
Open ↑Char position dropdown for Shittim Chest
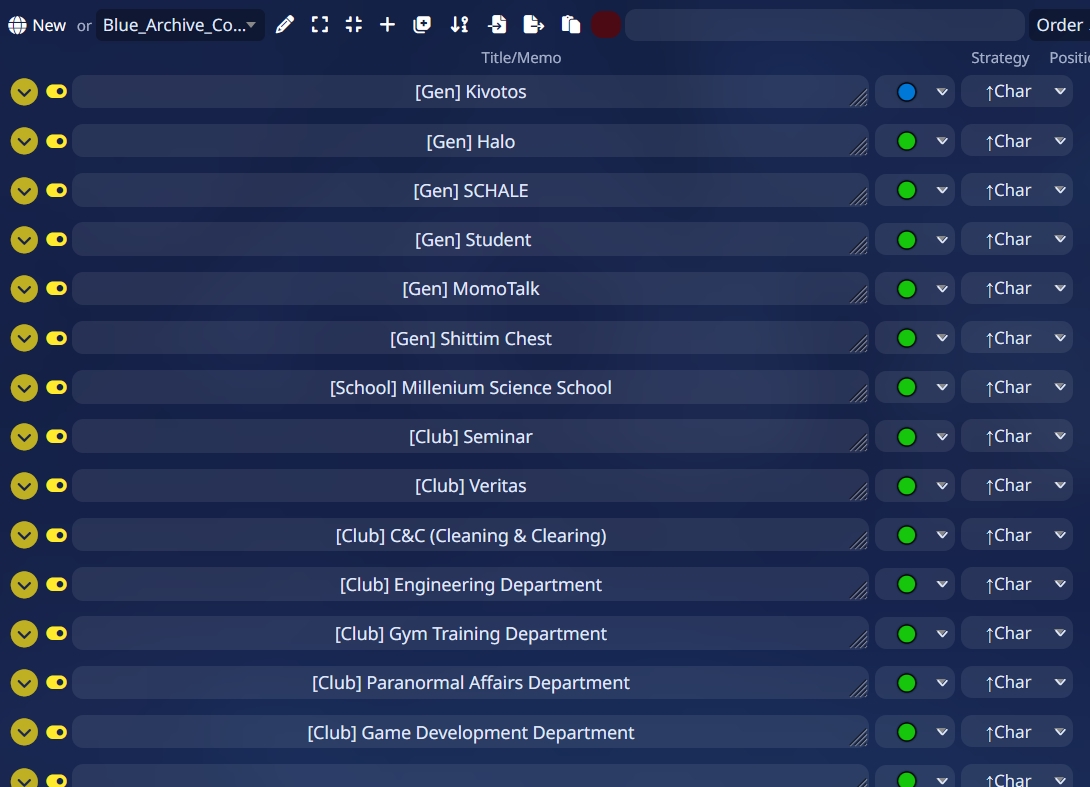tap(1017, 339)
